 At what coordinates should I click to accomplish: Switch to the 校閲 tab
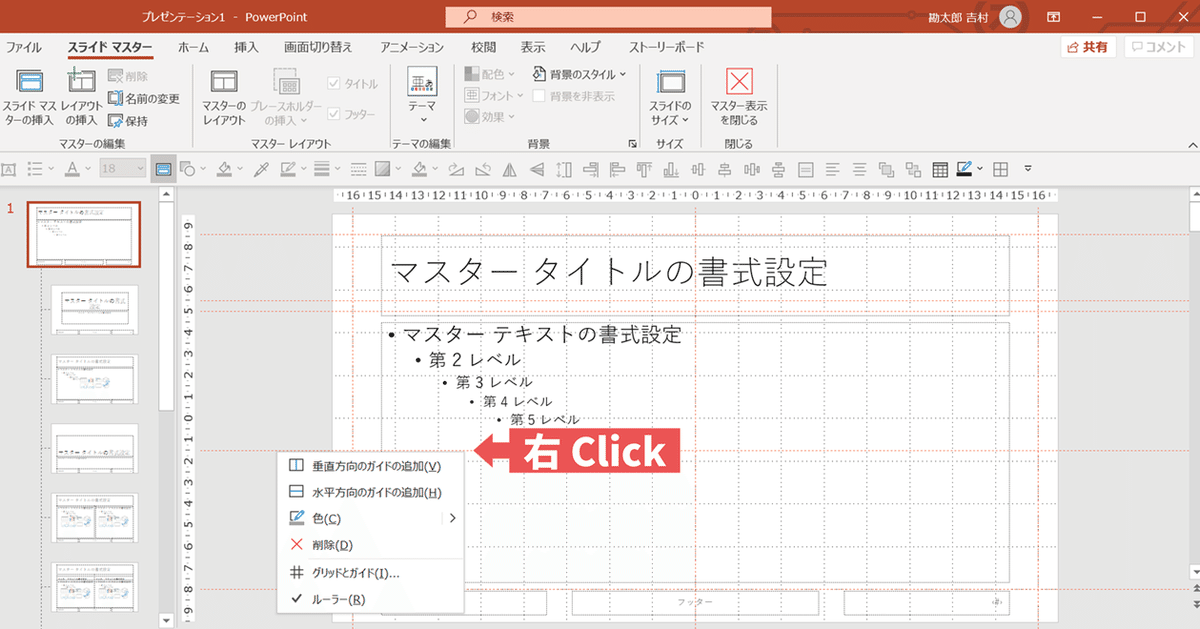point(483,47)
